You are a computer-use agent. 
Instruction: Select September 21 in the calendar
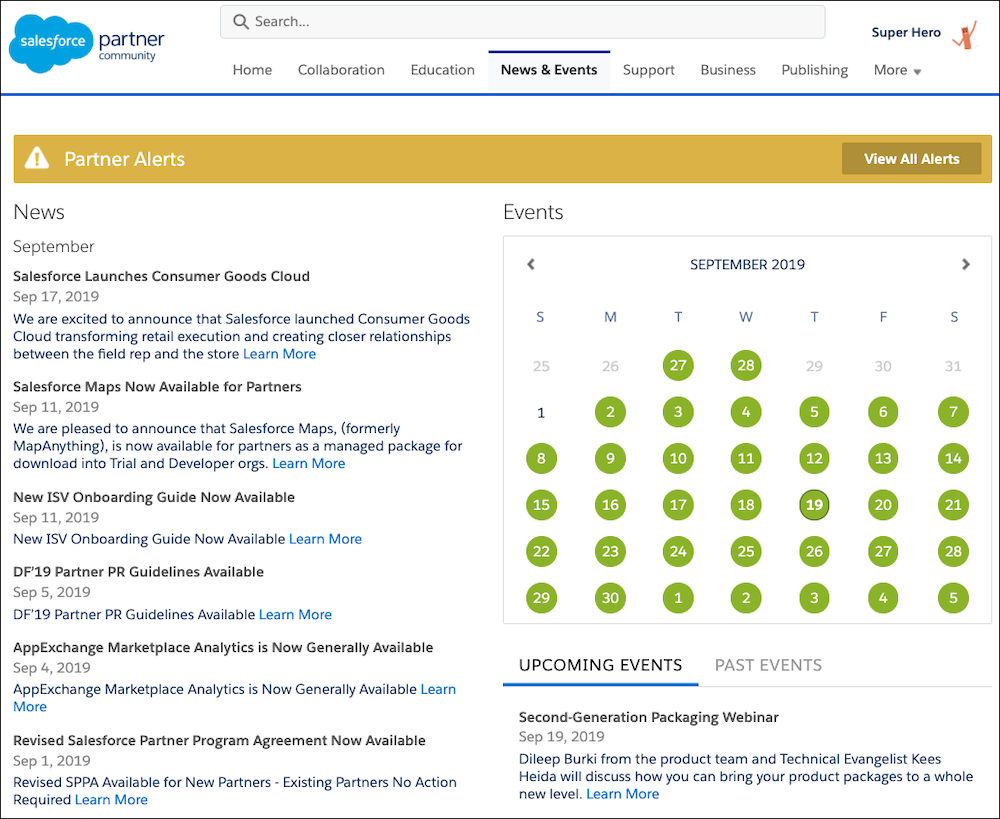pyautogui.click(x=953, y=505)
